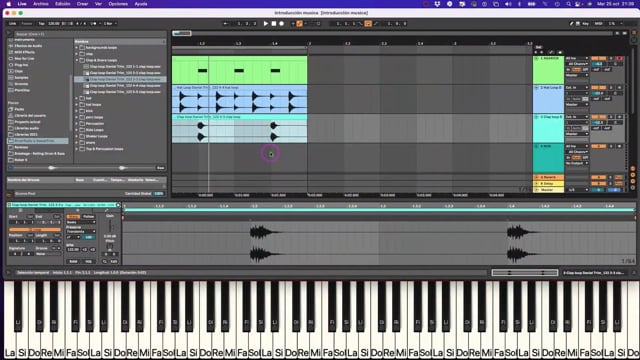Expand the Clap & Snare Loops folder
This screenshot has height=360, width=640.
[77, 60]
